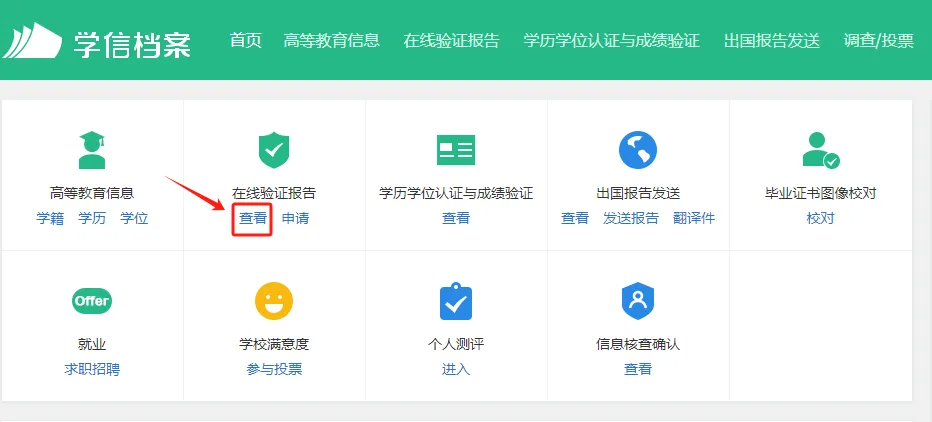
Task: Click the blue globe 出国报告发送 icon
Action: coord(638,150)
